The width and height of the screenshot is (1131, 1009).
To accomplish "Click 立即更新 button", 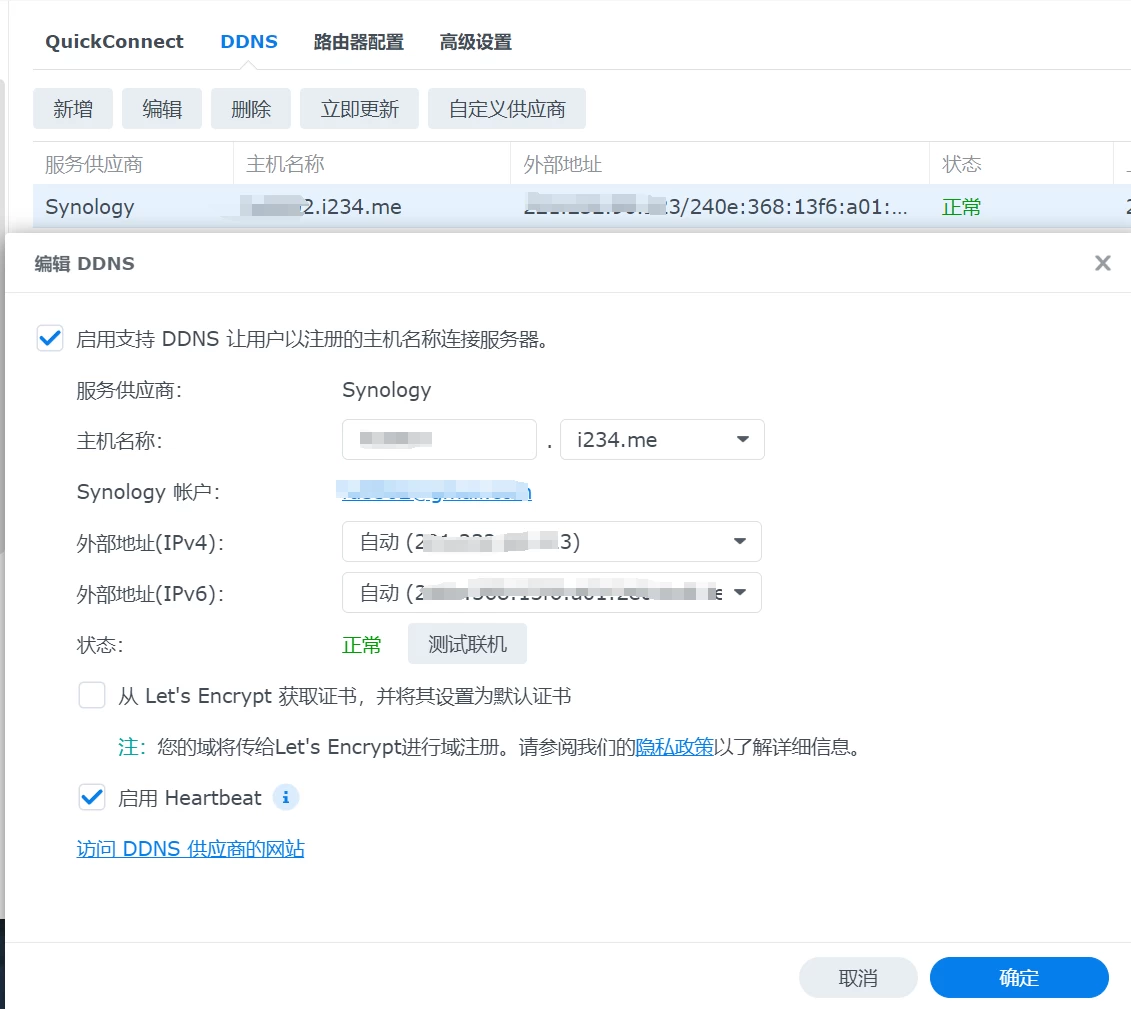I will pyautogui.click(x=359, y=109).
